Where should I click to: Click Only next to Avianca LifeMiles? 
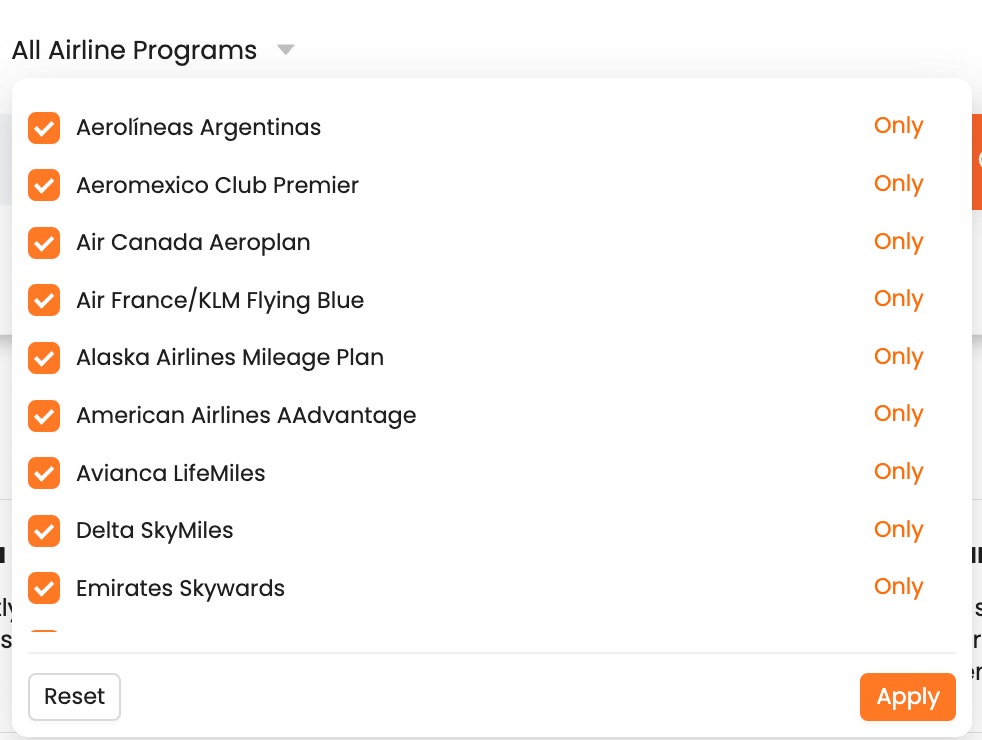coord(897,472)
